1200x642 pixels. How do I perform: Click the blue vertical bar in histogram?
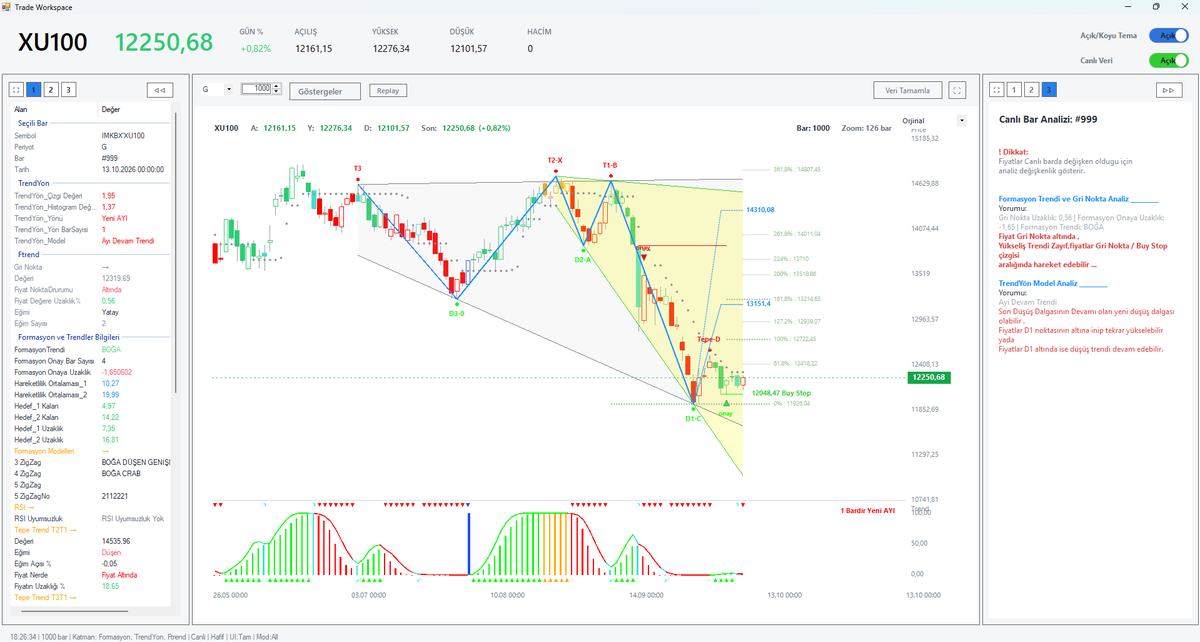pyautogui.click(x=469, y=545)
